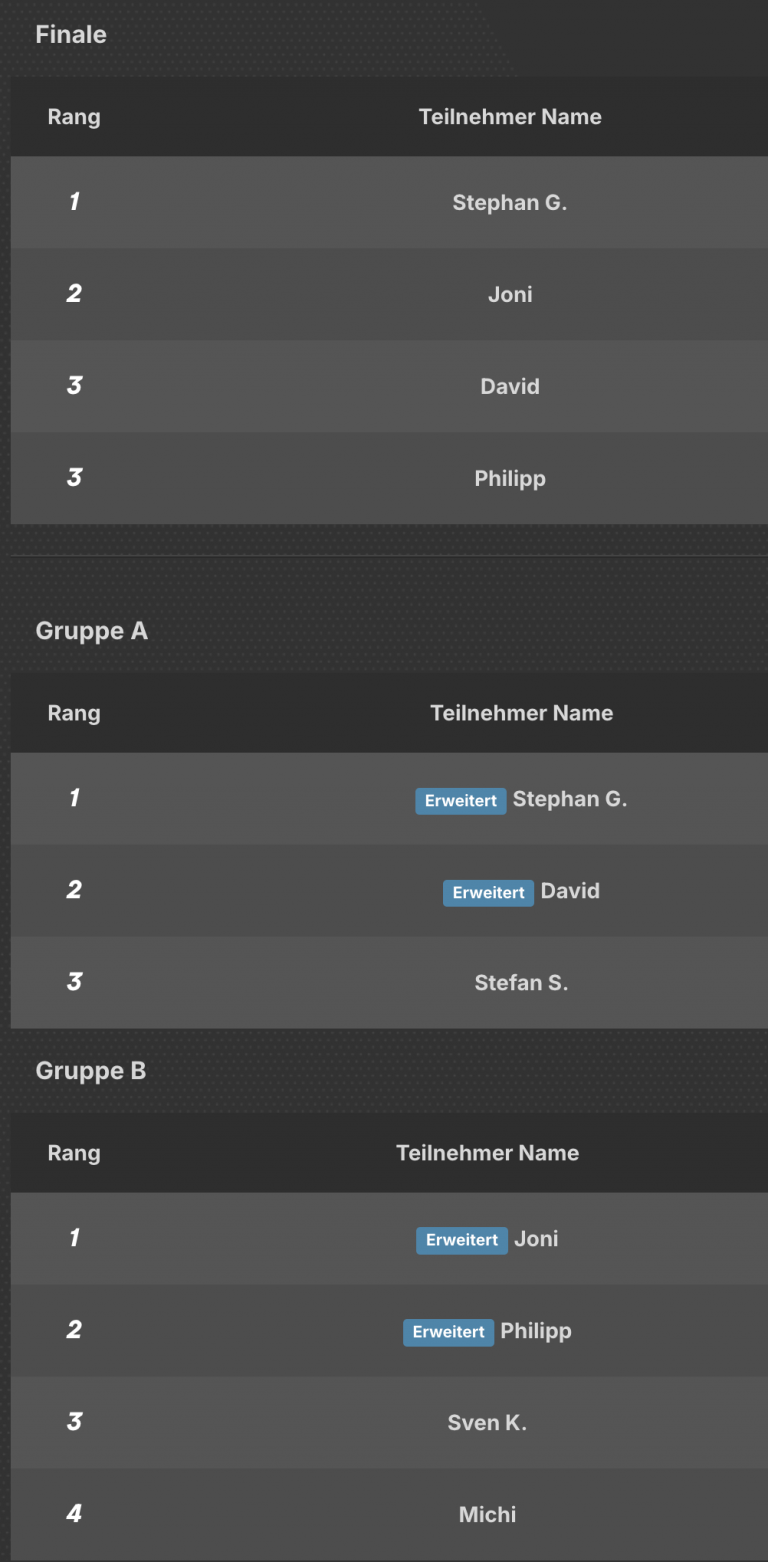
Task: Click Michi in Gruppe B table
Action: (x=487, y=1515)
